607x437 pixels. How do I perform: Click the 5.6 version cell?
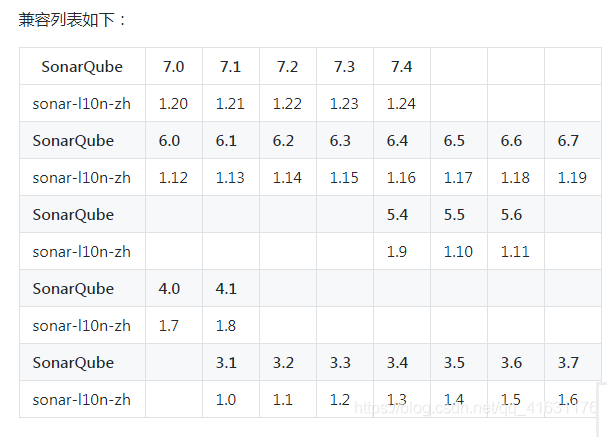(x=511, y=215)
